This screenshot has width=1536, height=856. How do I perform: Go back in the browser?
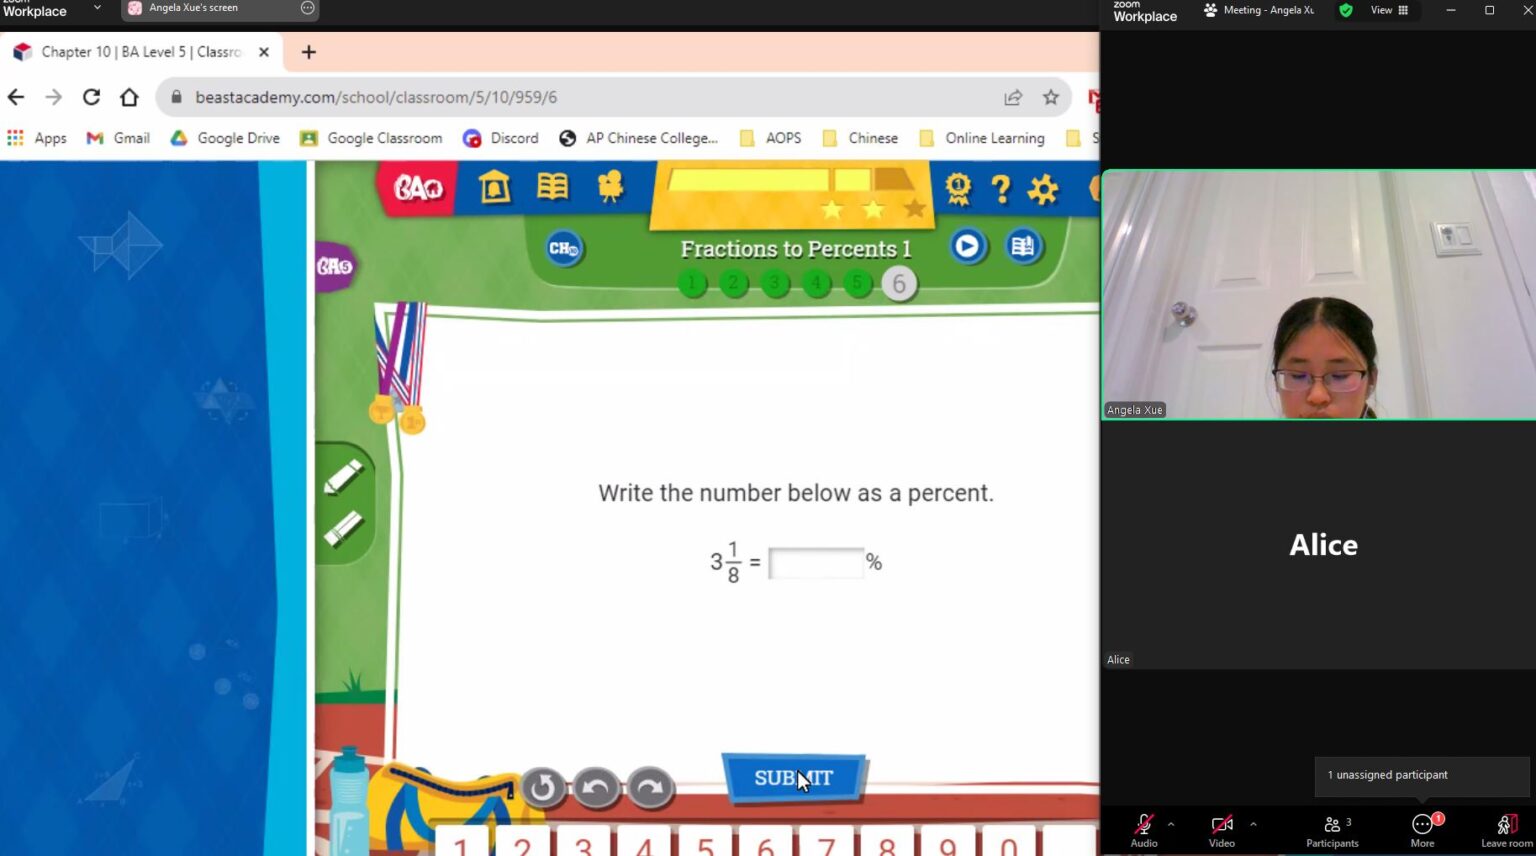16,97
